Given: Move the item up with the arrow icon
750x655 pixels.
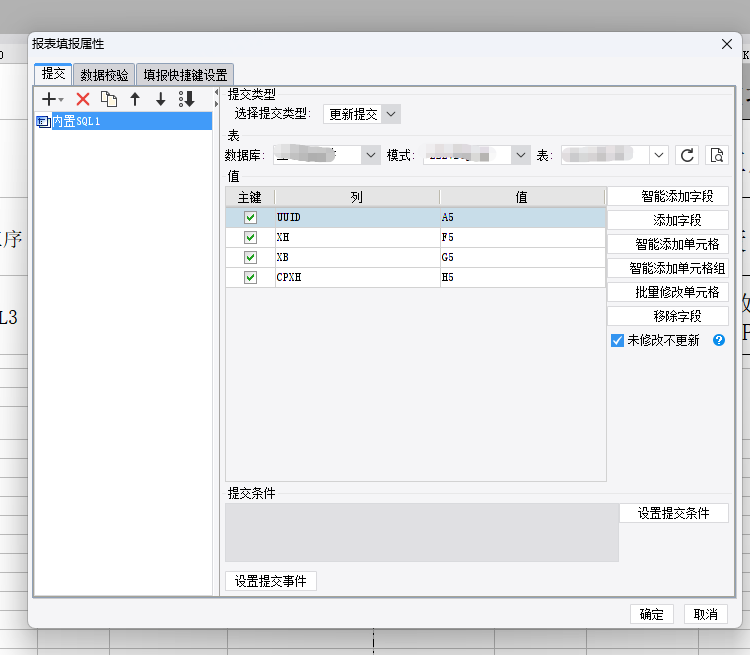Looking at the screenshot, I should click(x=135, y=99).
